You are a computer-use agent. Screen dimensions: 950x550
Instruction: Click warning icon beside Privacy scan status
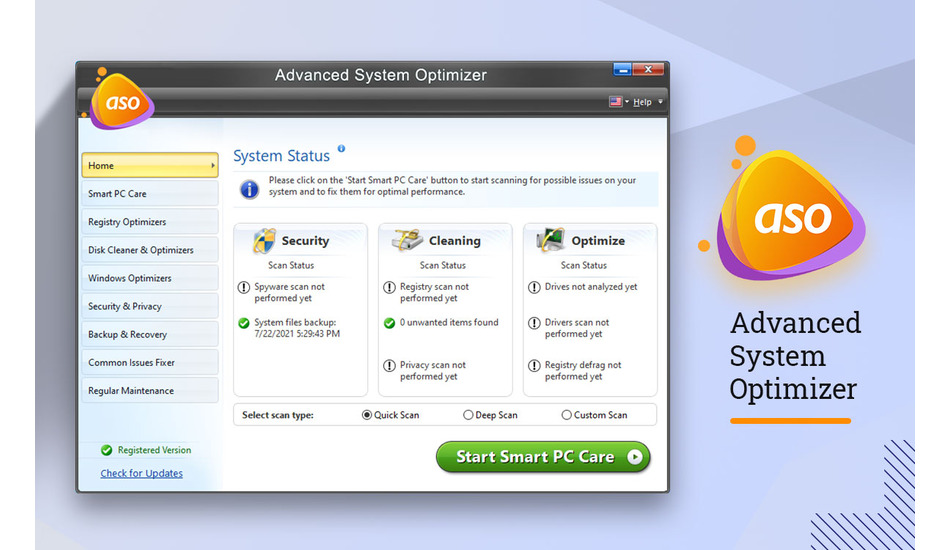pos(390,365)
